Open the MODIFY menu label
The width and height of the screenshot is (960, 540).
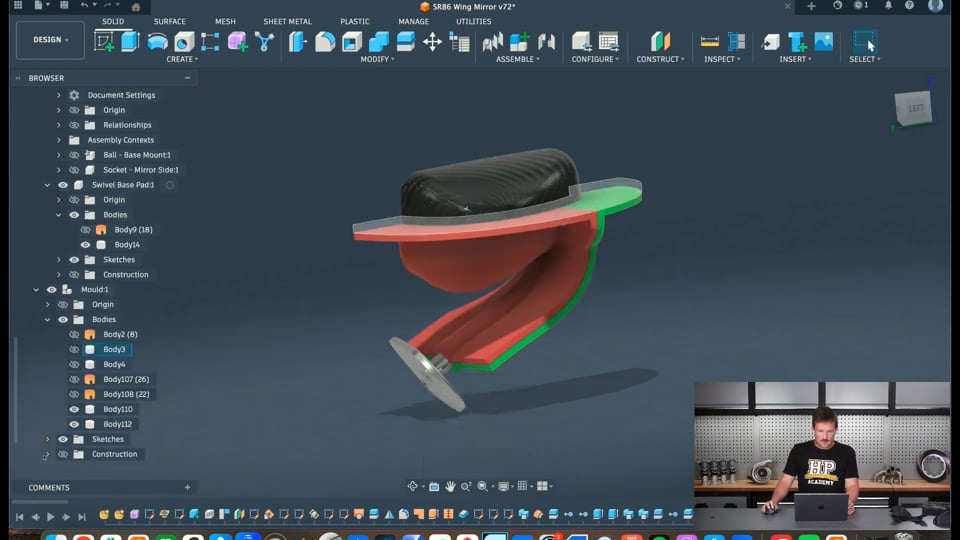pyautogui.click(x=377, y=59)
